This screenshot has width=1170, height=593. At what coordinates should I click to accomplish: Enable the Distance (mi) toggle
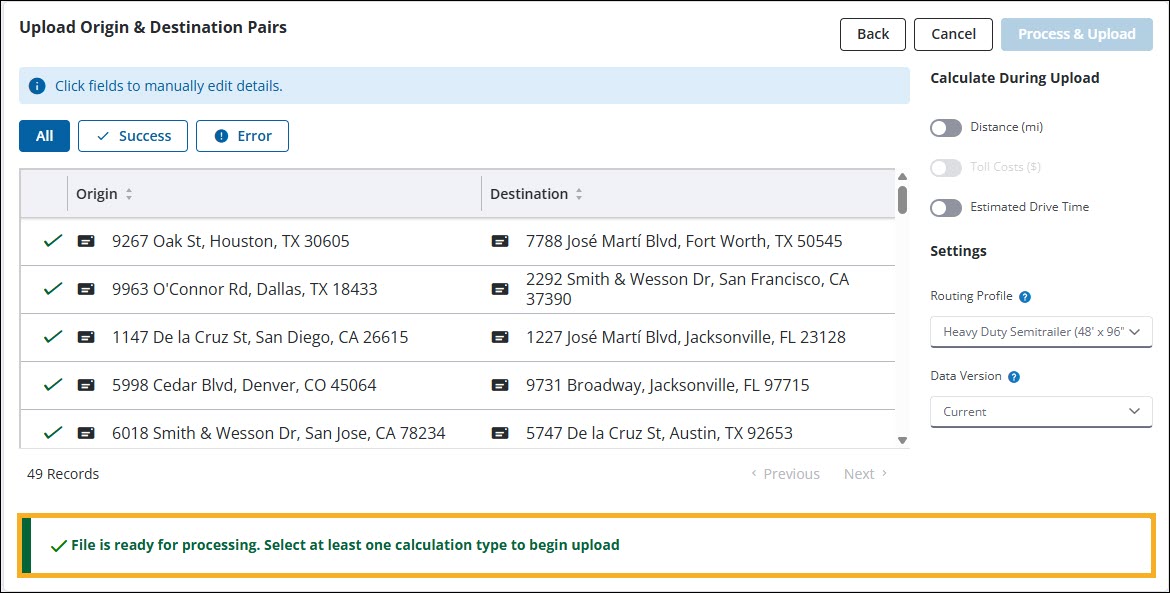click(945, 127)
